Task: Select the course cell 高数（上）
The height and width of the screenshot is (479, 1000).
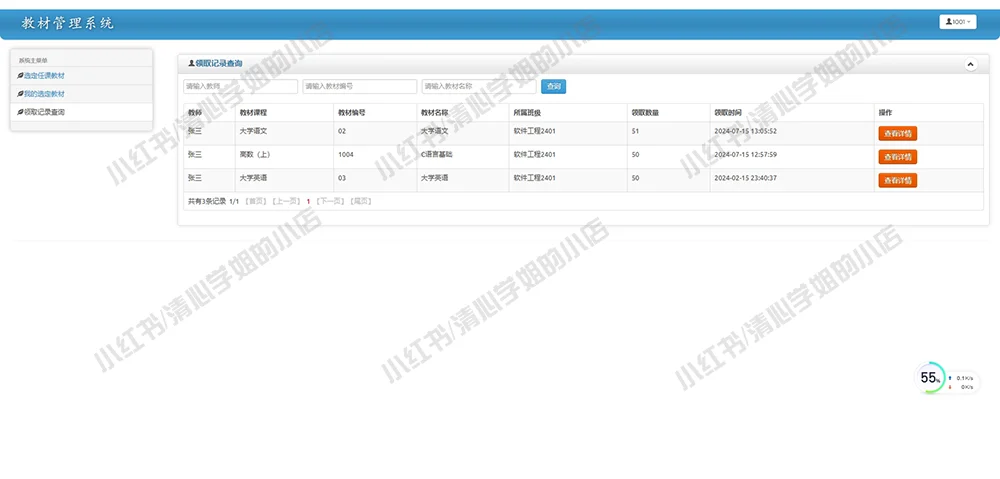Action: coord(256,154)
